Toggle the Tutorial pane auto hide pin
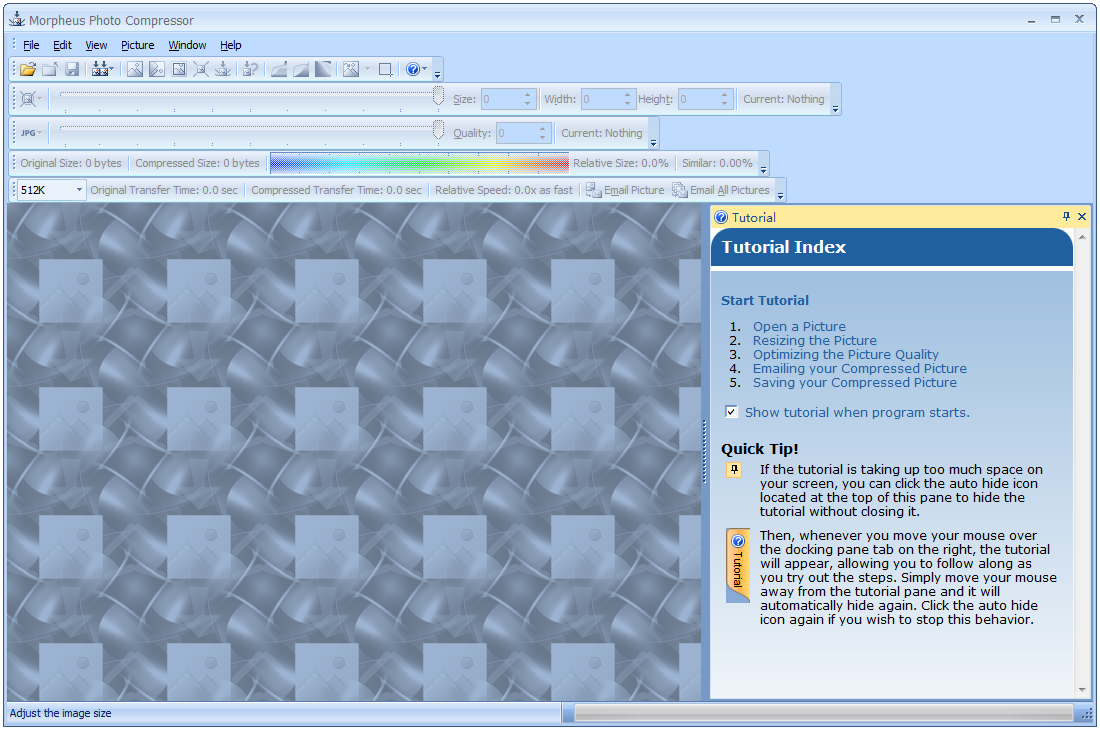 [1066, 217]
